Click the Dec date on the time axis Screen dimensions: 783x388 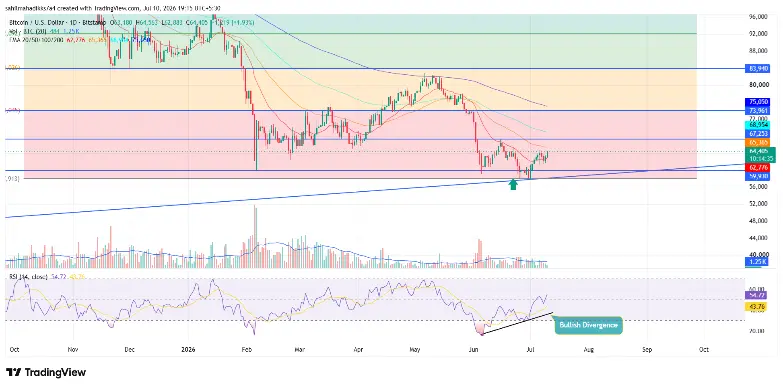point(129,349)
